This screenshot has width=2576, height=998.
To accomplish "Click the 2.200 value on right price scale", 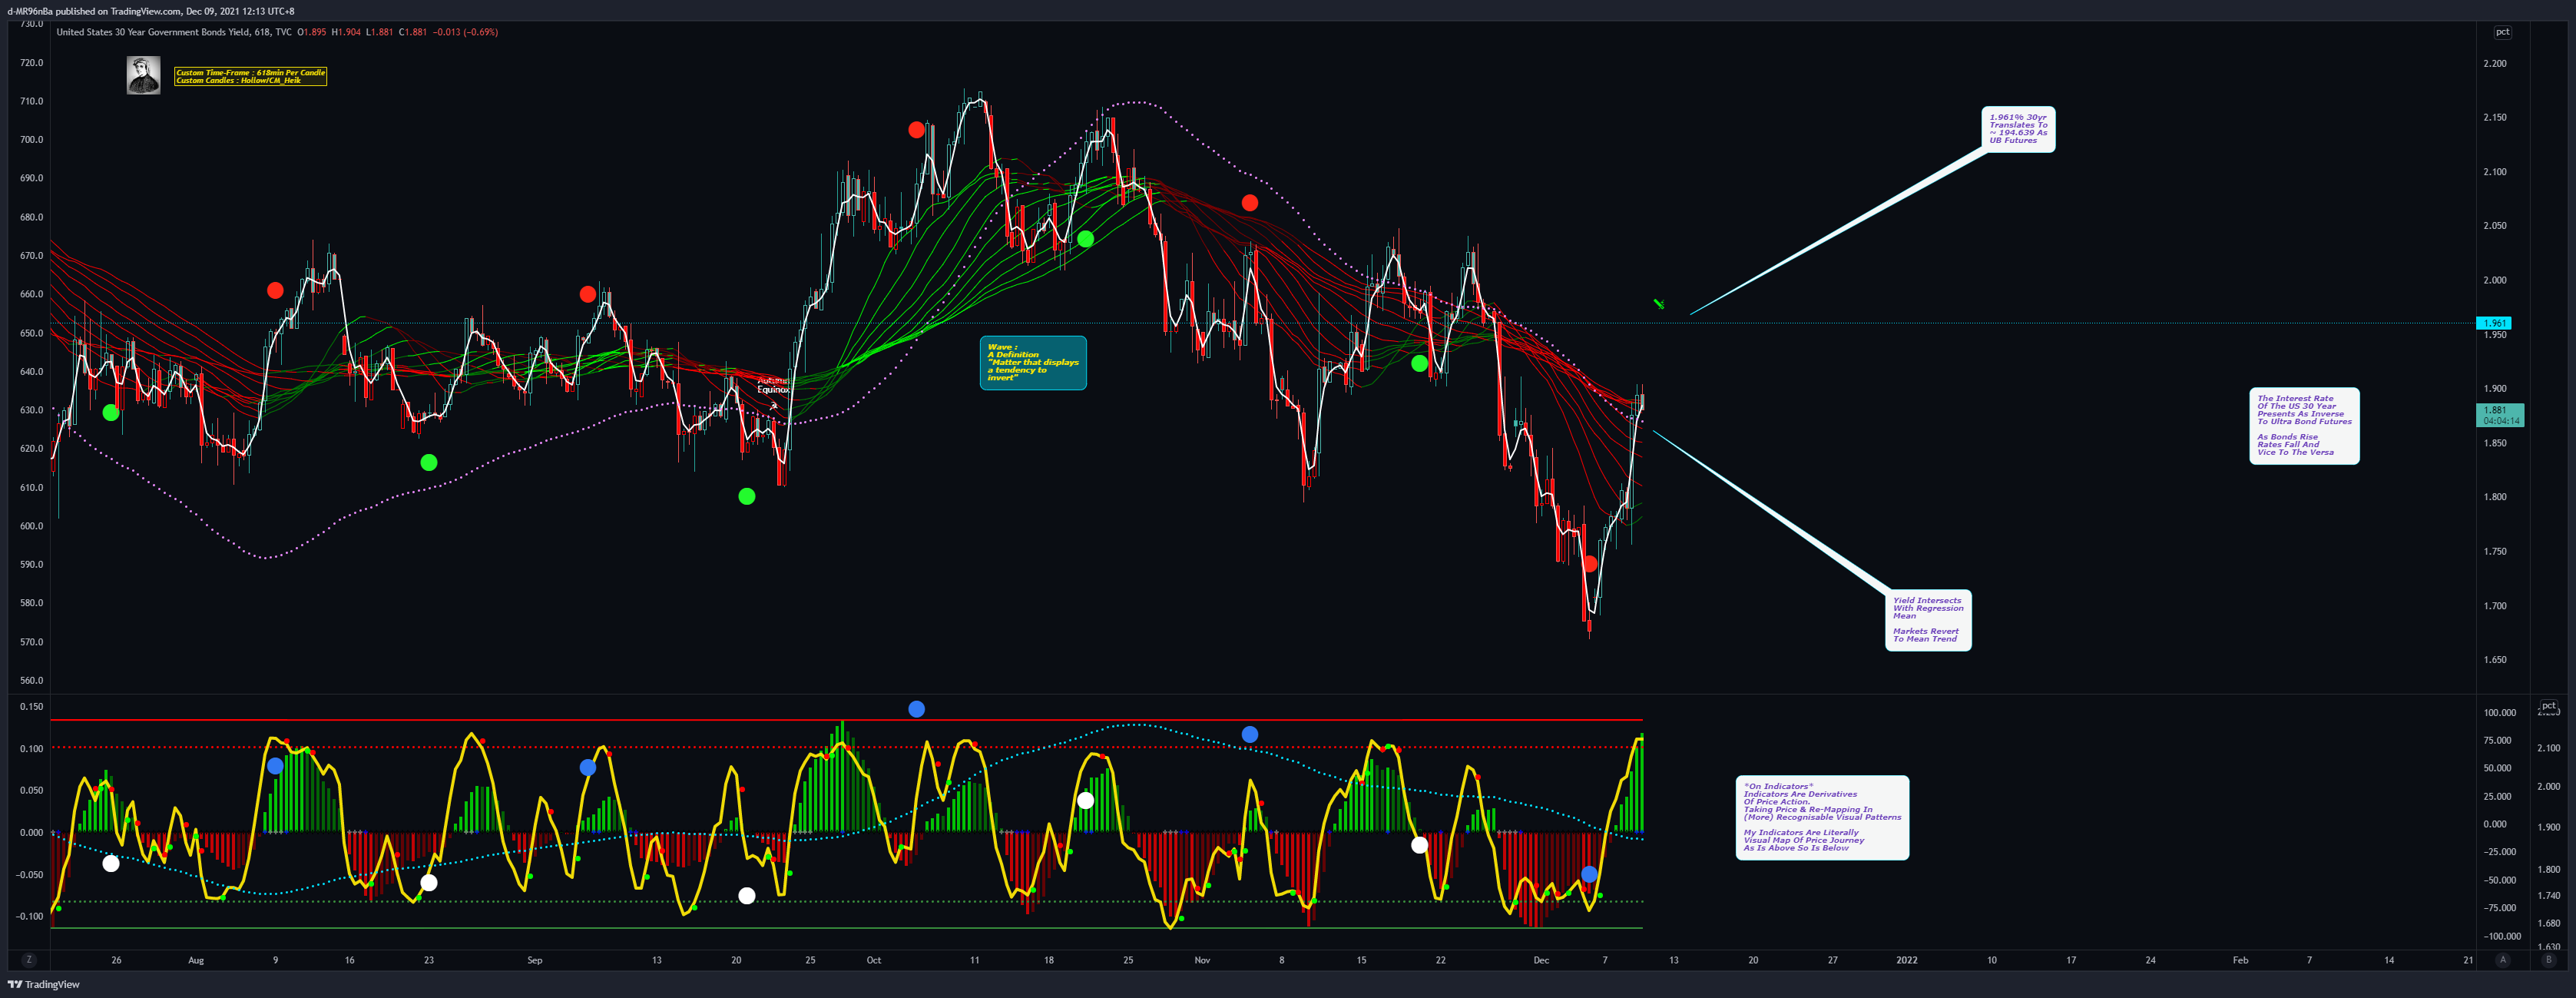I will point(2495,63).
